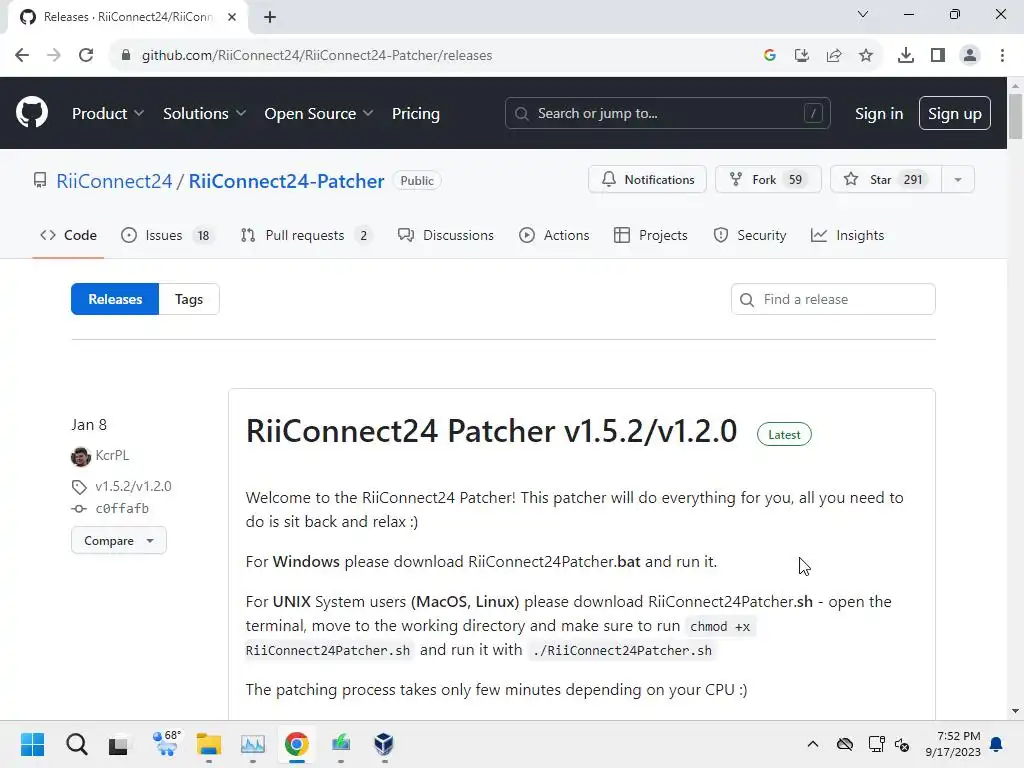The width and height of the screenshot is (1024, 768).
Task: Switch to the Issues tab
Action: point(167,235)
